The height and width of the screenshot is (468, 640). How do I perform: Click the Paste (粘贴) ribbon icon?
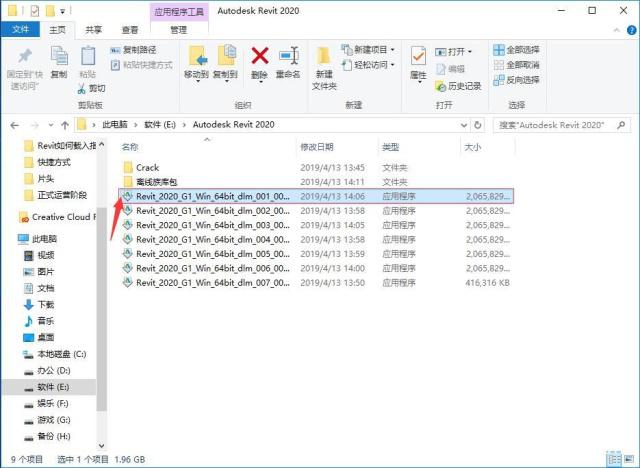pyautogui.click(x=87, y=56)
